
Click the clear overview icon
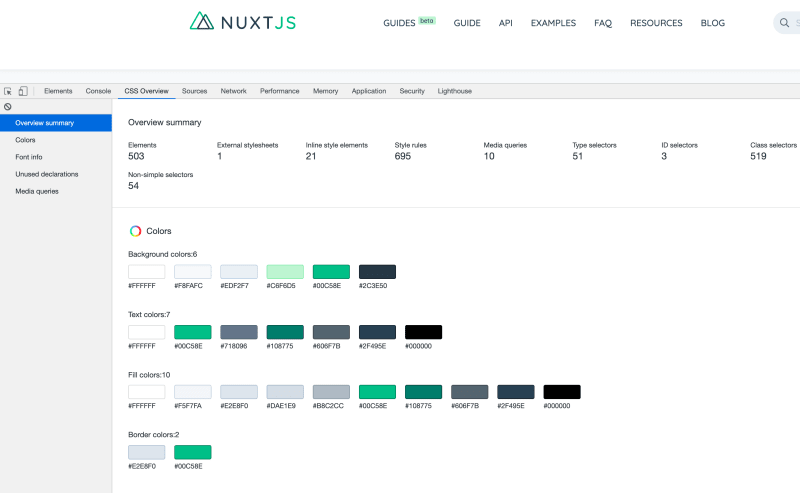coord(8,107)
